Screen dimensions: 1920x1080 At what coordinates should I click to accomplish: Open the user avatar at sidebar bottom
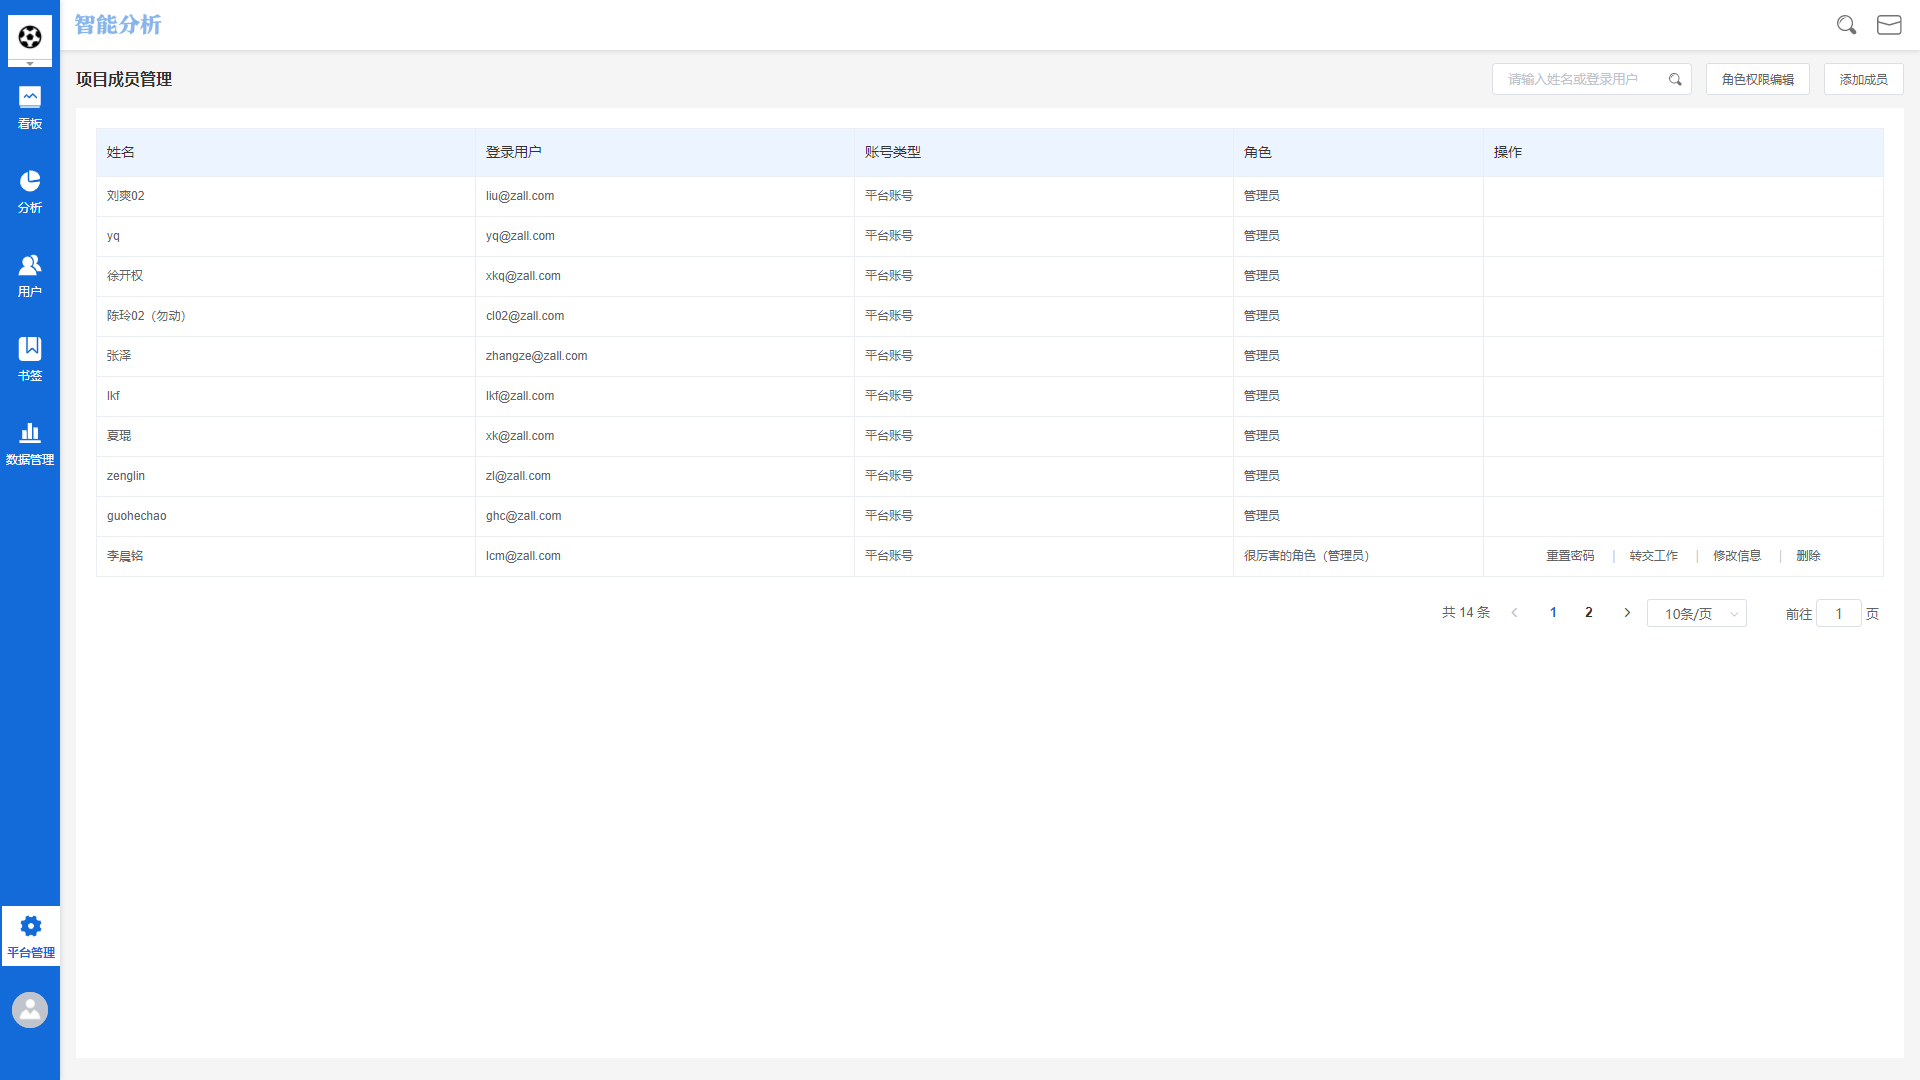pyautogui.click(x=30, y=1010)
